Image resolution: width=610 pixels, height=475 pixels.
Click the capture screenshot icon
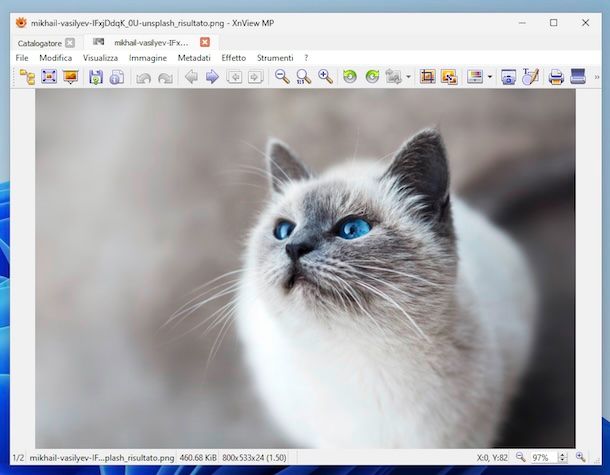[x=508, y=77]
